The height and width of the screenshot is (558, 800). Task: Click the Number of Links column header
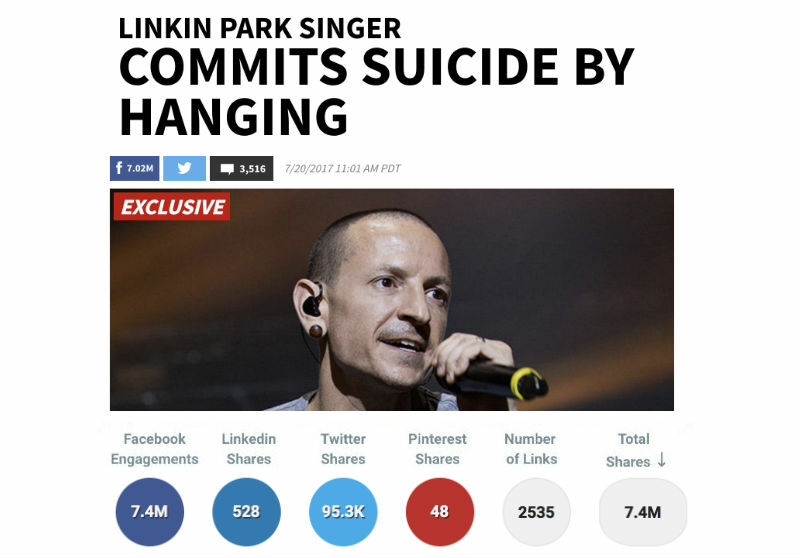click(x=531, y=449)
